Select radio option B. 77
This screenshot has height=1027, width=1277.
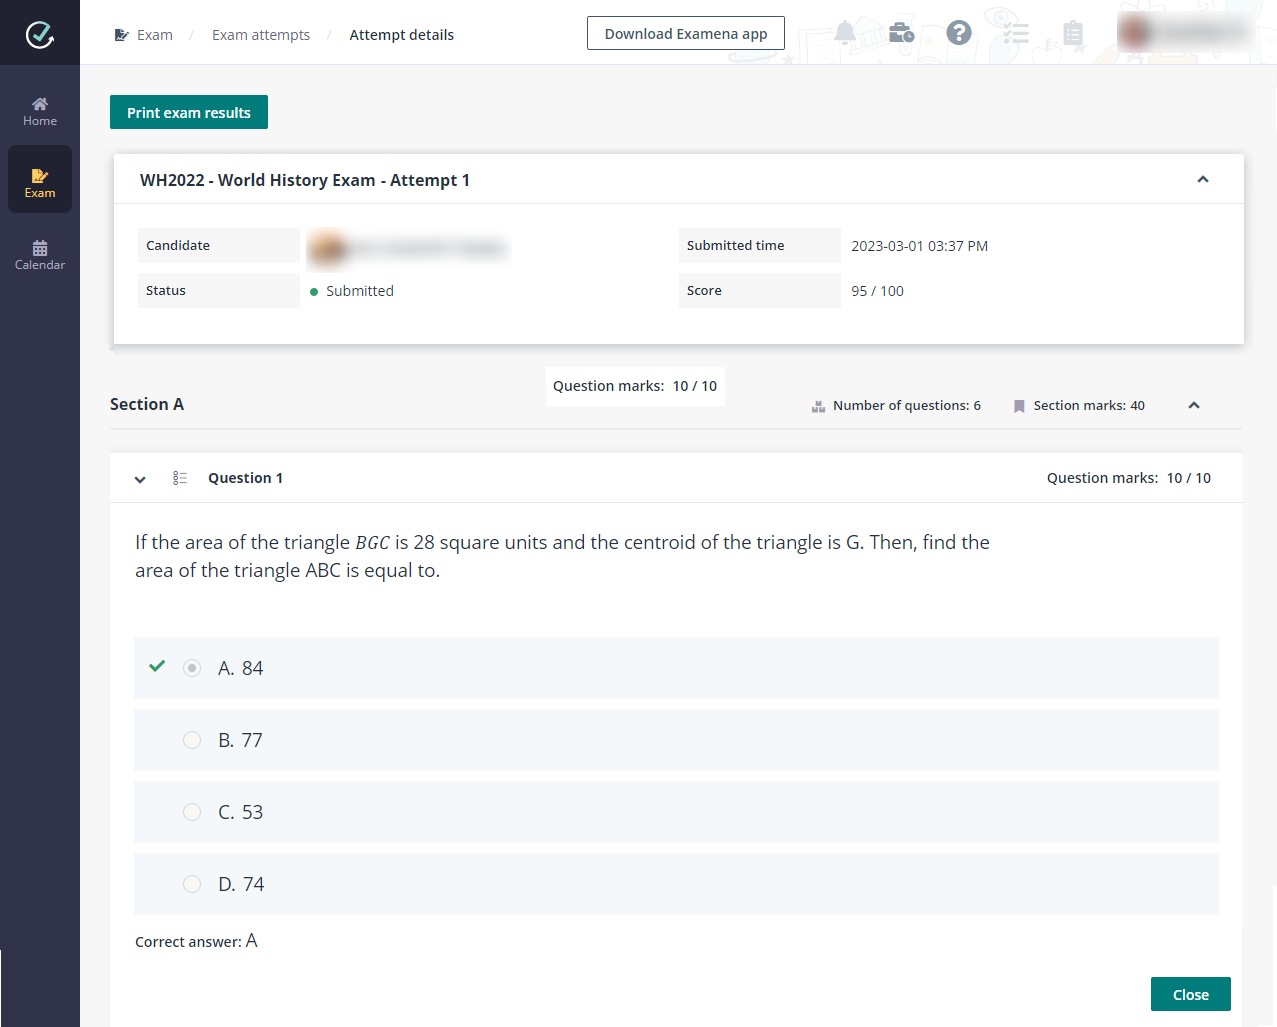click(x=192, y=740)
